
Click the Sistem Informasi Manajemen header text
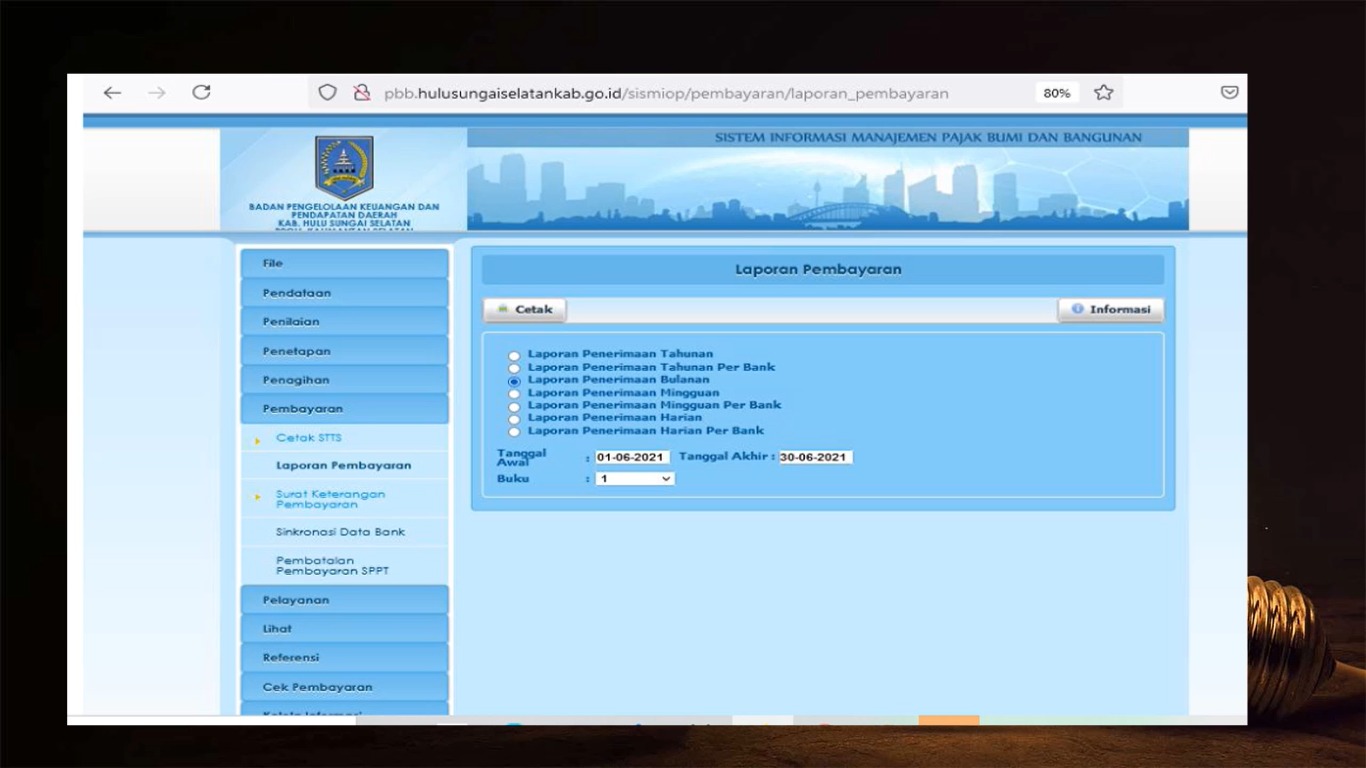tap(928, 138)
